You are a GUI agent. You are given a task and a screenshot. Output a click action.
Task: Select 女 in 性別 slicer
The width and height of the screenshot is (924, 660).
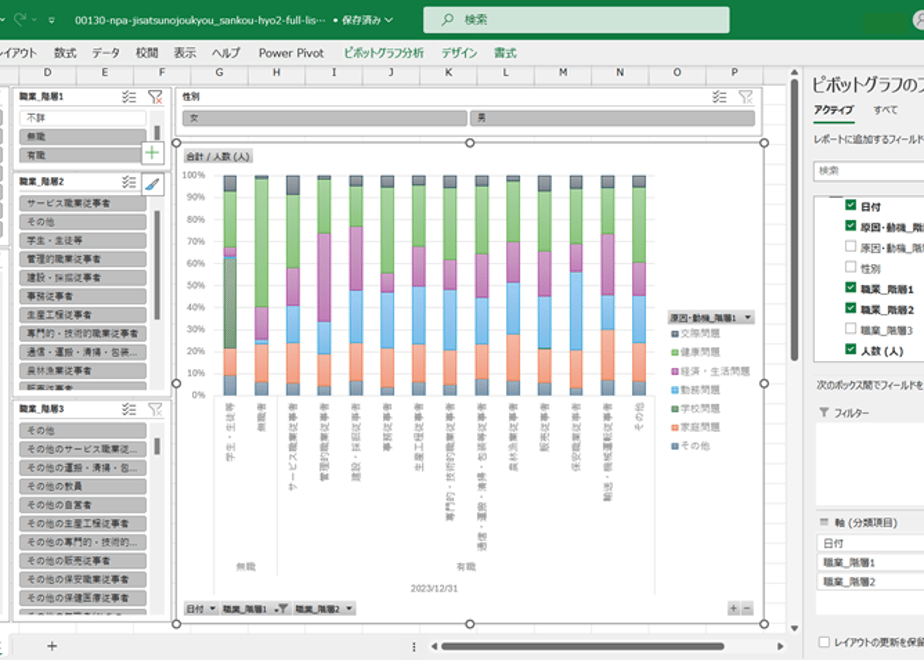click(x=325, y=118)
